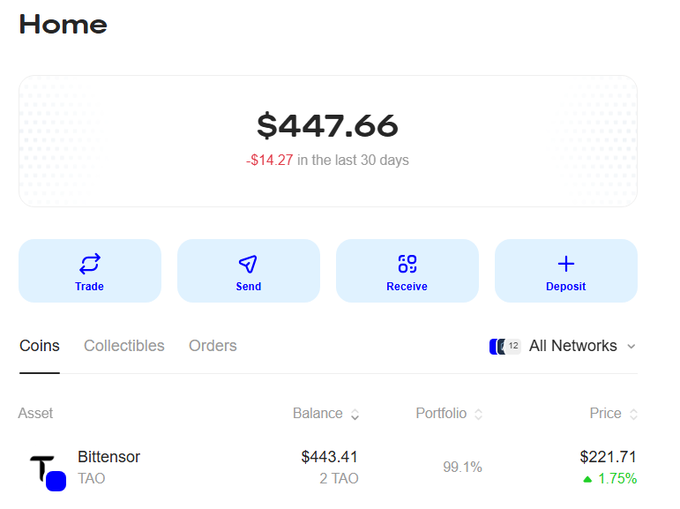
Task: Click the Balance column header
Action: 317,413
